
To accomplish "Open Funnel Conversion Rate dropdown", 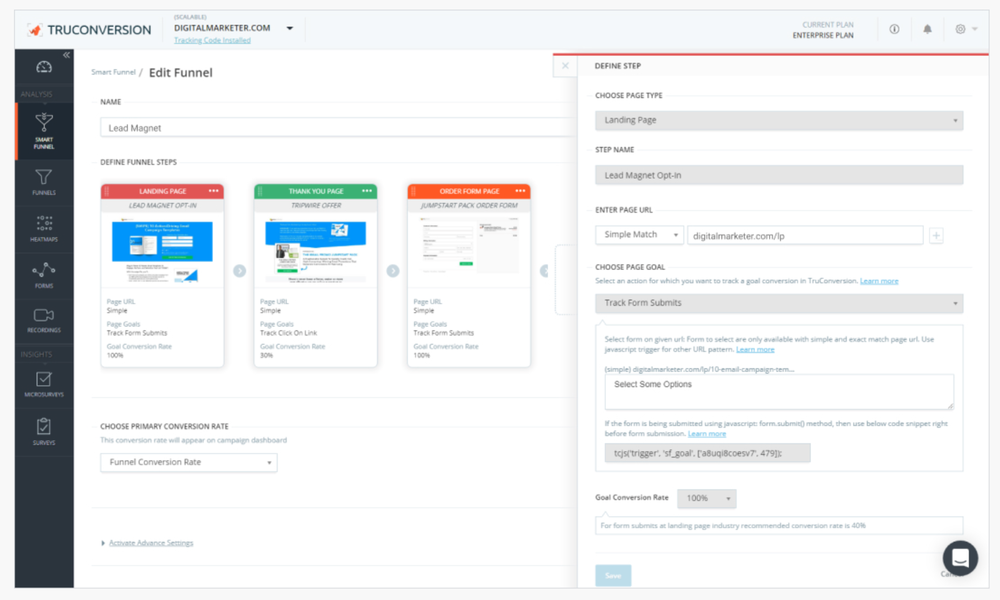I will point(189,462).
